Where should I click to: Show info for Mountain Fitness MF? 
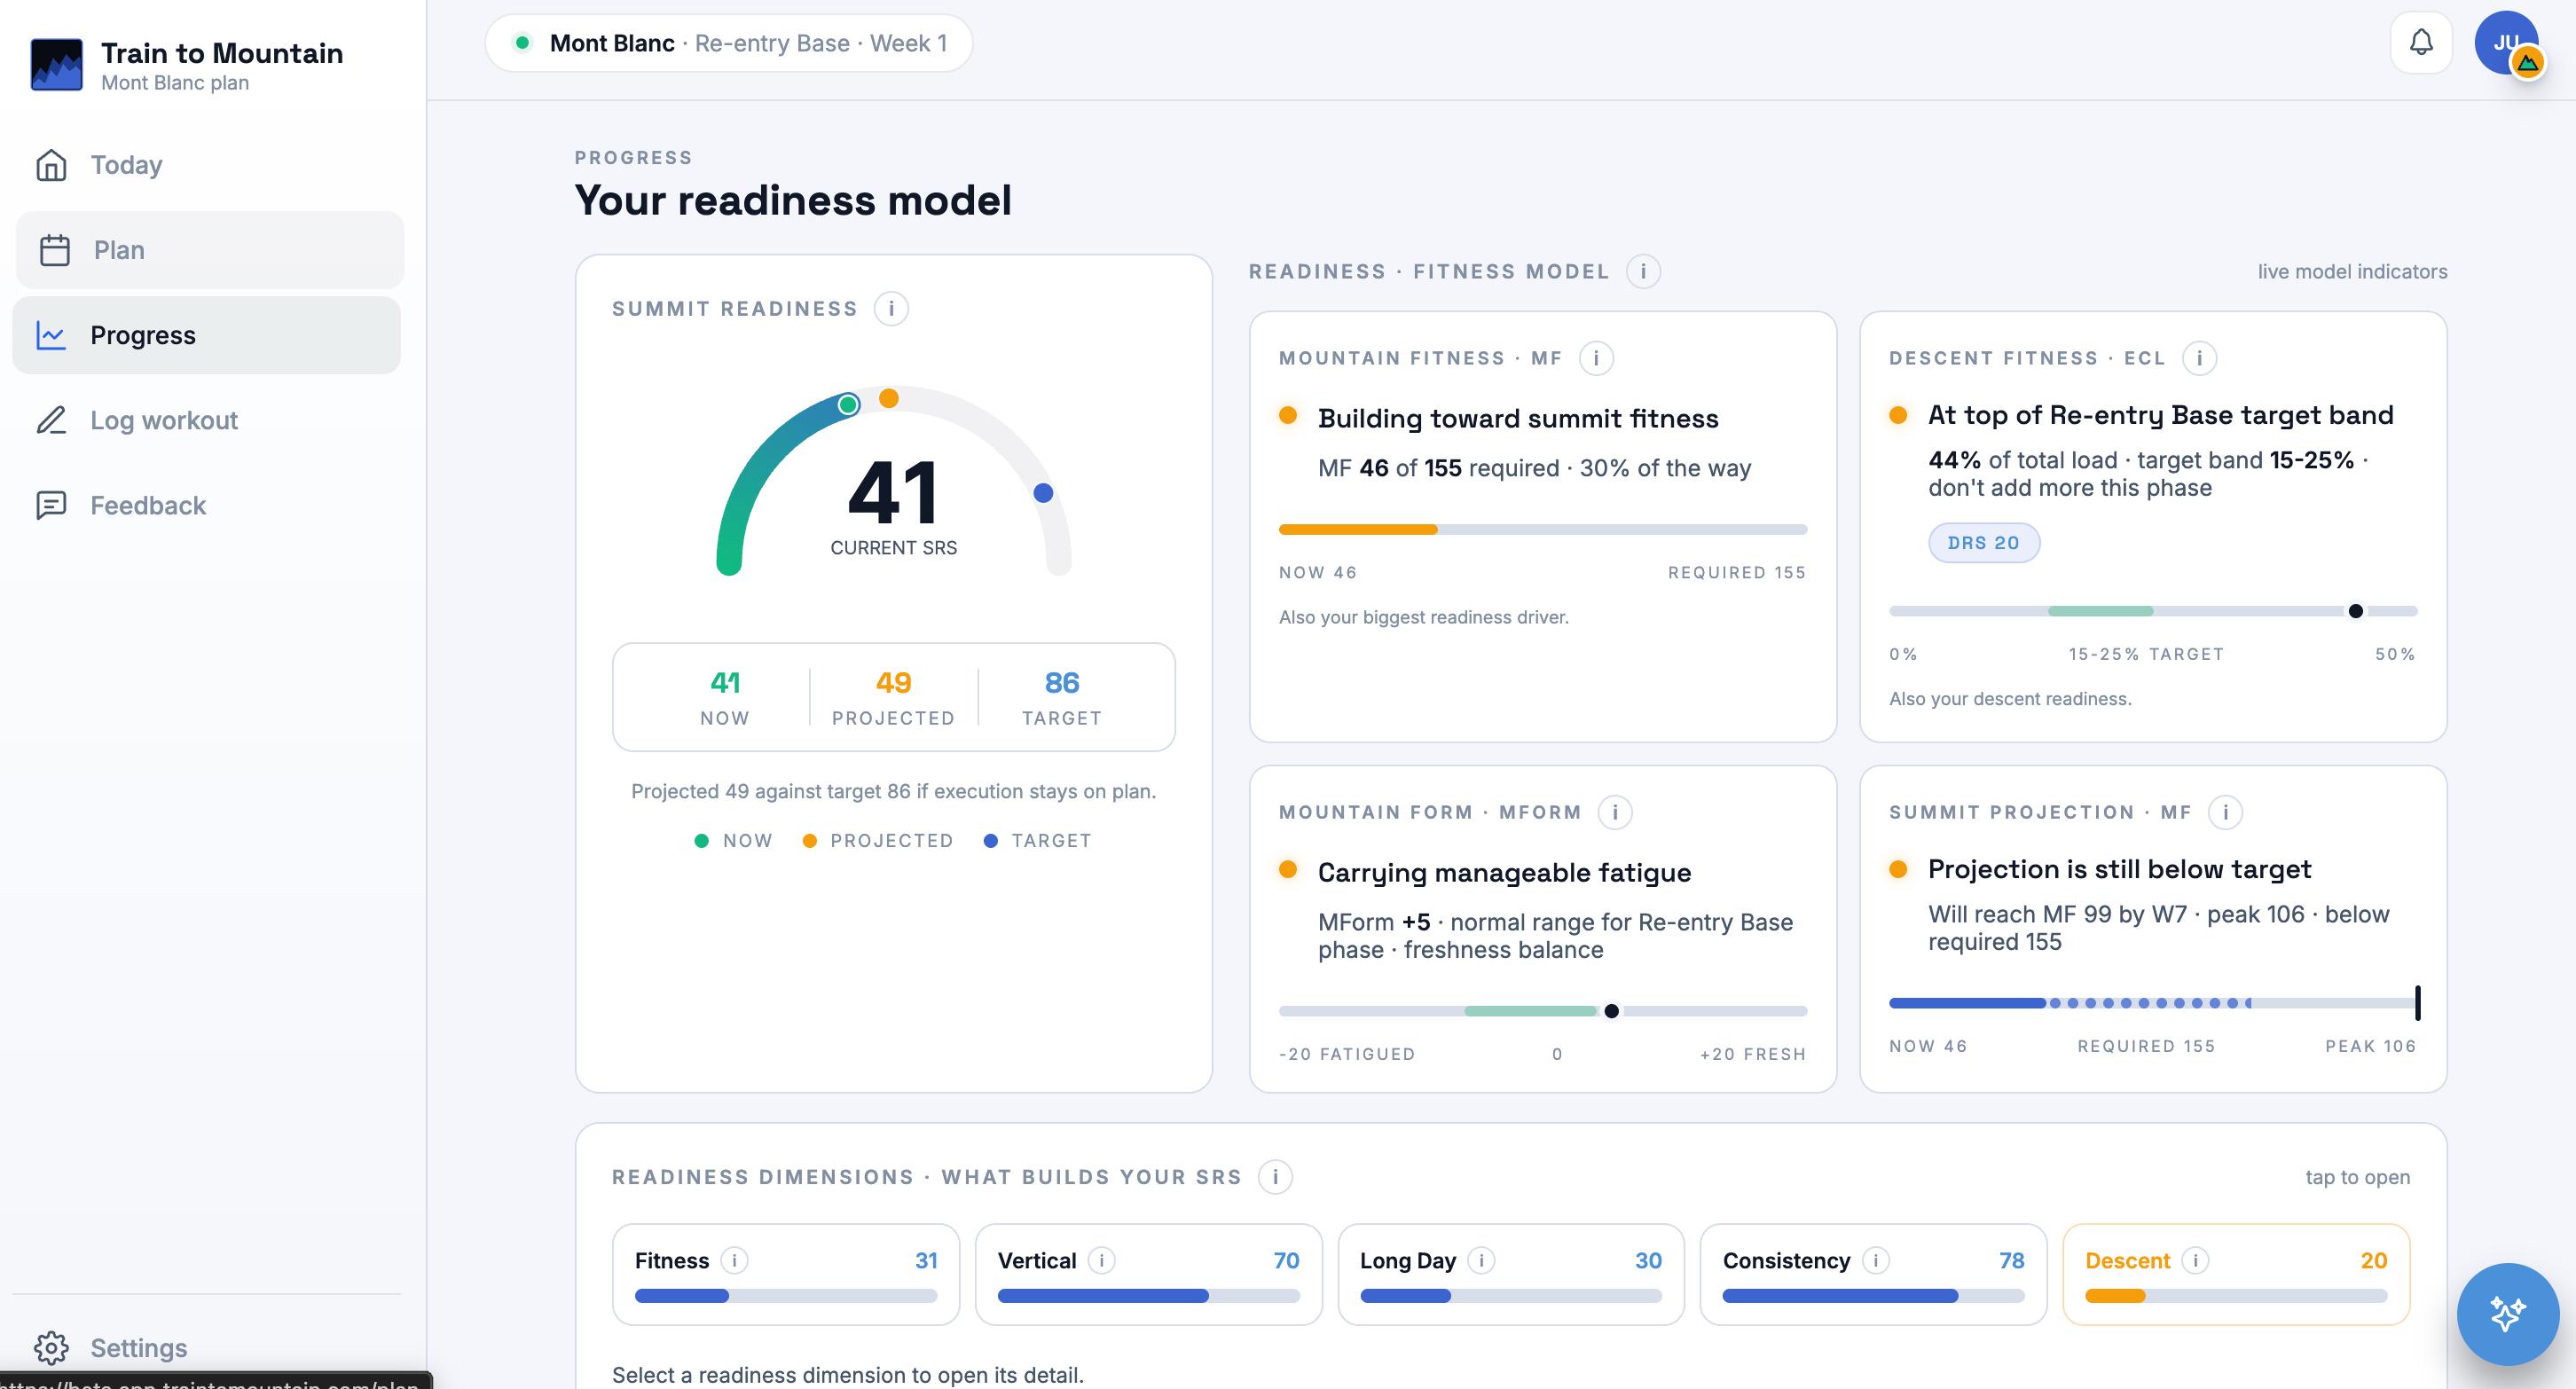click(x=1596, y=358)
